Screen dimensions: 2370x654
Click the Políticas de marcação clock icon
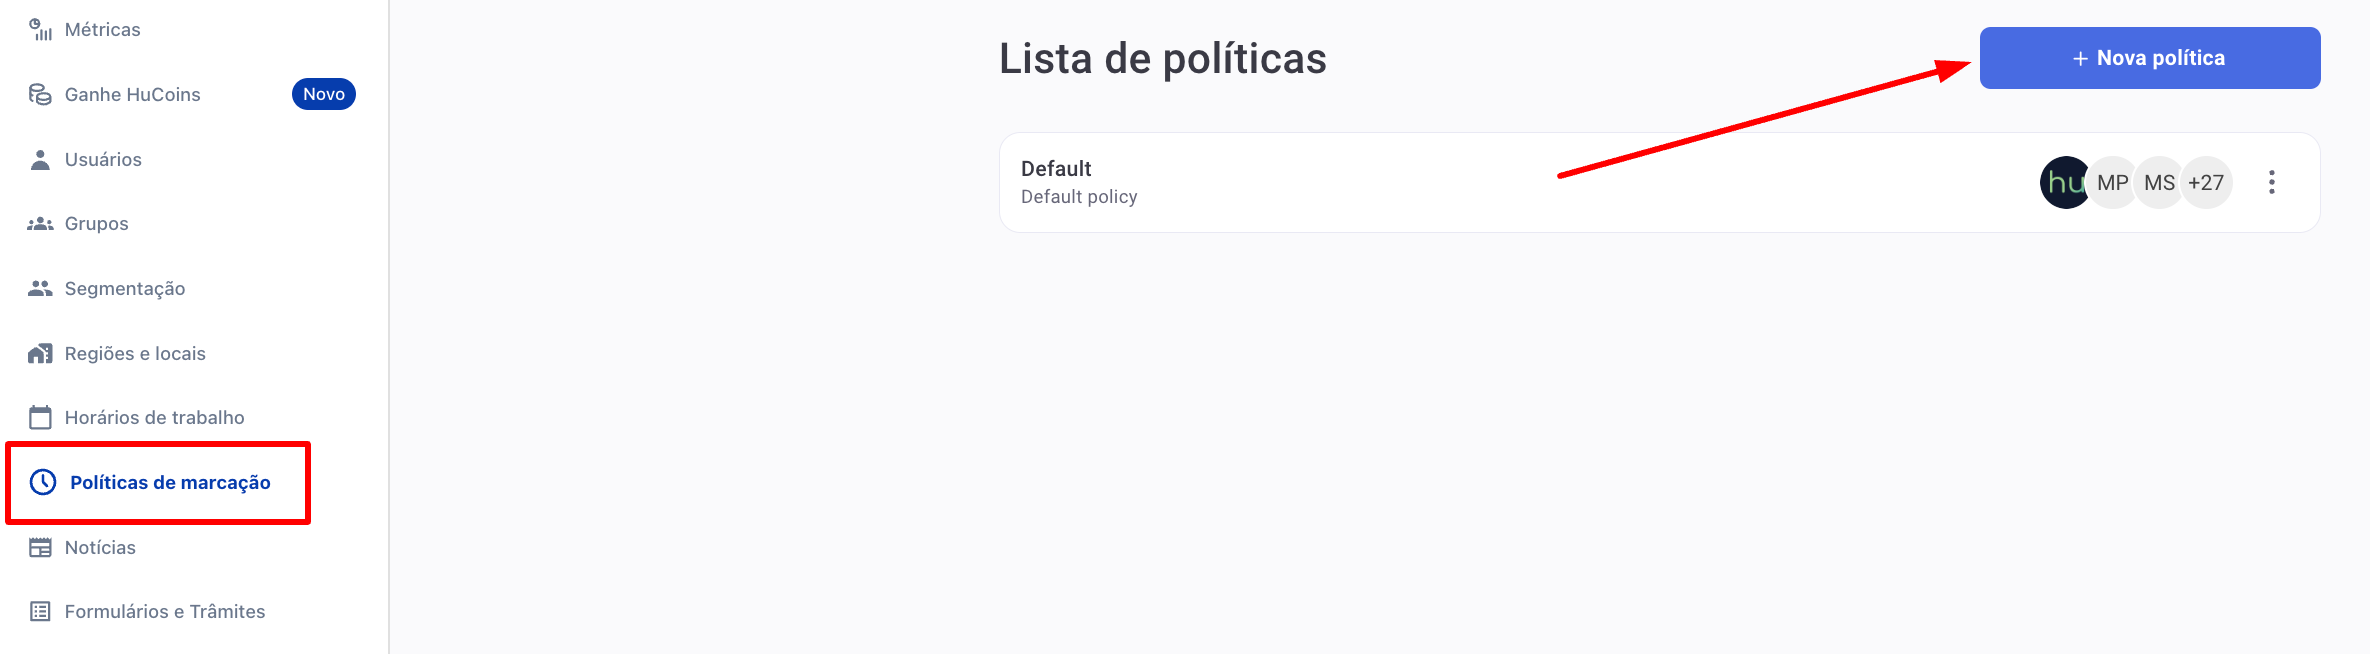coord(43,482)
